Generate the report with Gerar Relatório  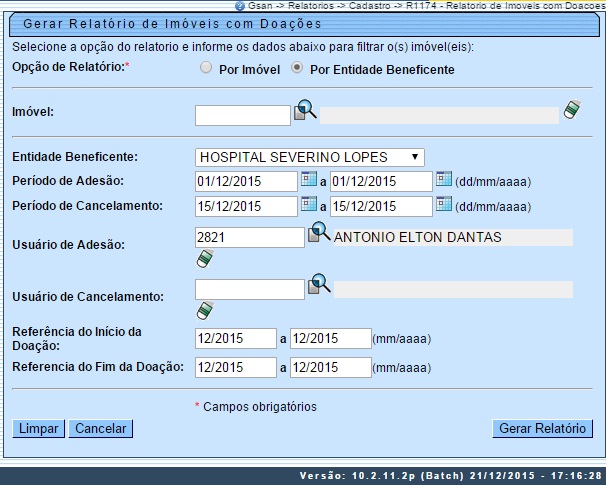click(x=542, y=429)
